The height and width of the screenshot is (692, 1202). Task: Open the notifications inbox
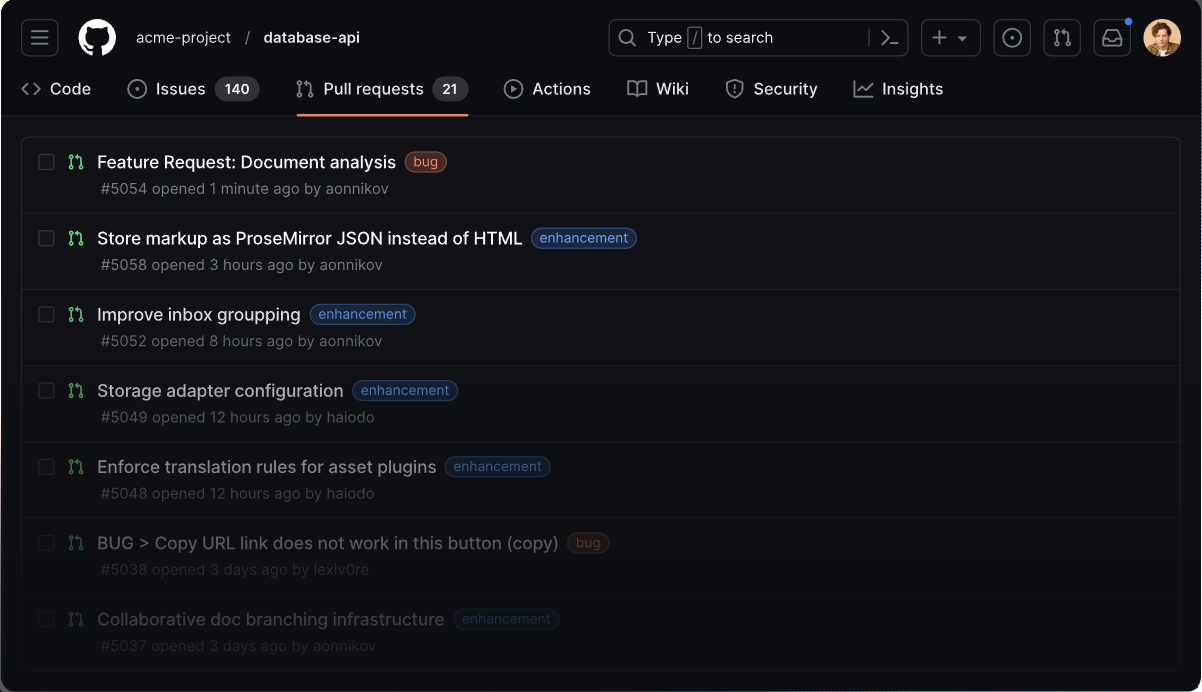point(1112,38)
